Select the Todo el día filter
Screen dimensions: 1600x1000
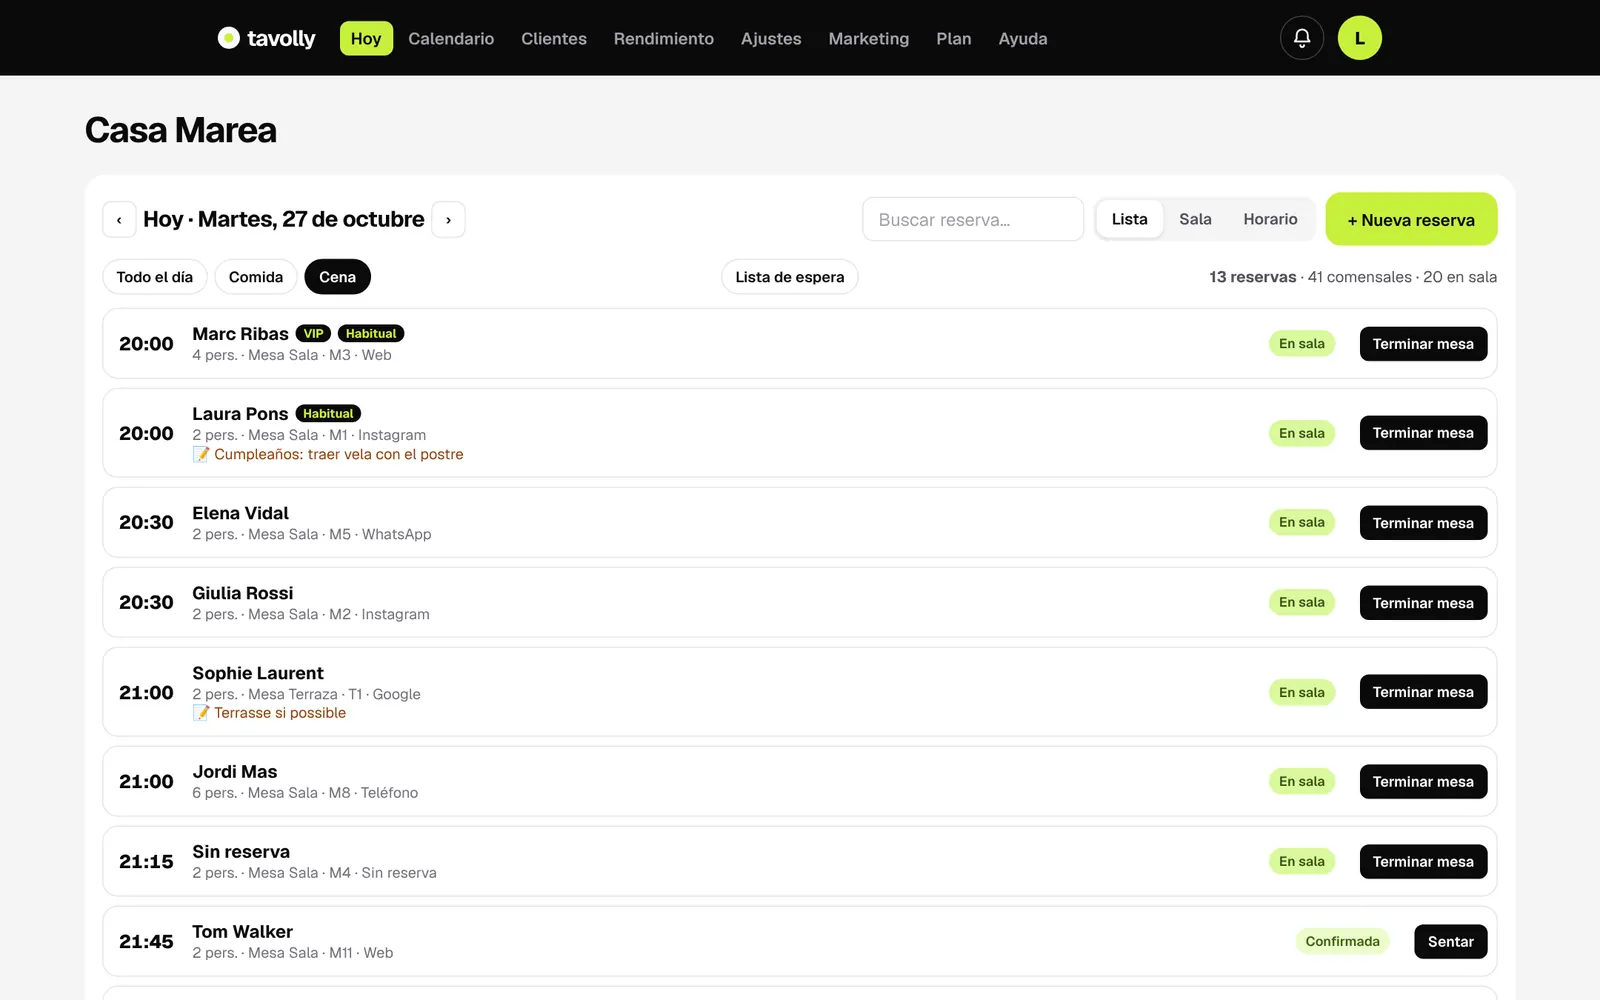[155, 277]
